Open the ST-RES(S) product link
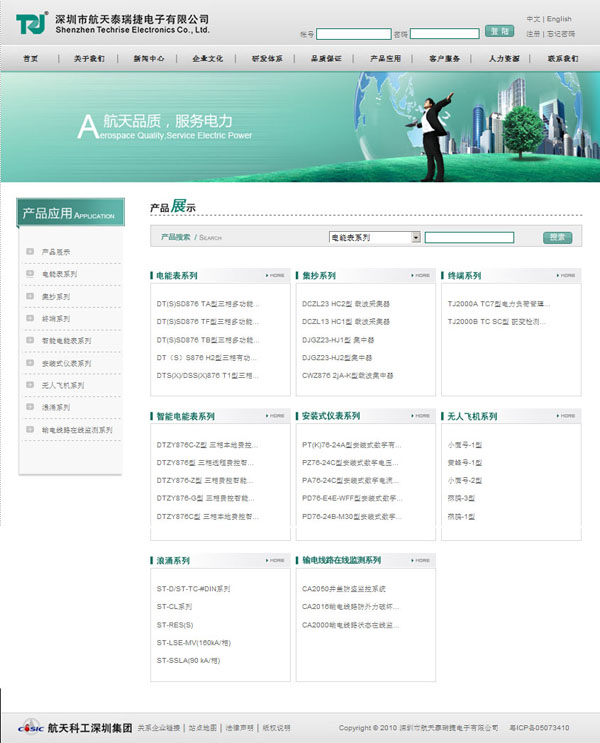 [x=175, y=625]
